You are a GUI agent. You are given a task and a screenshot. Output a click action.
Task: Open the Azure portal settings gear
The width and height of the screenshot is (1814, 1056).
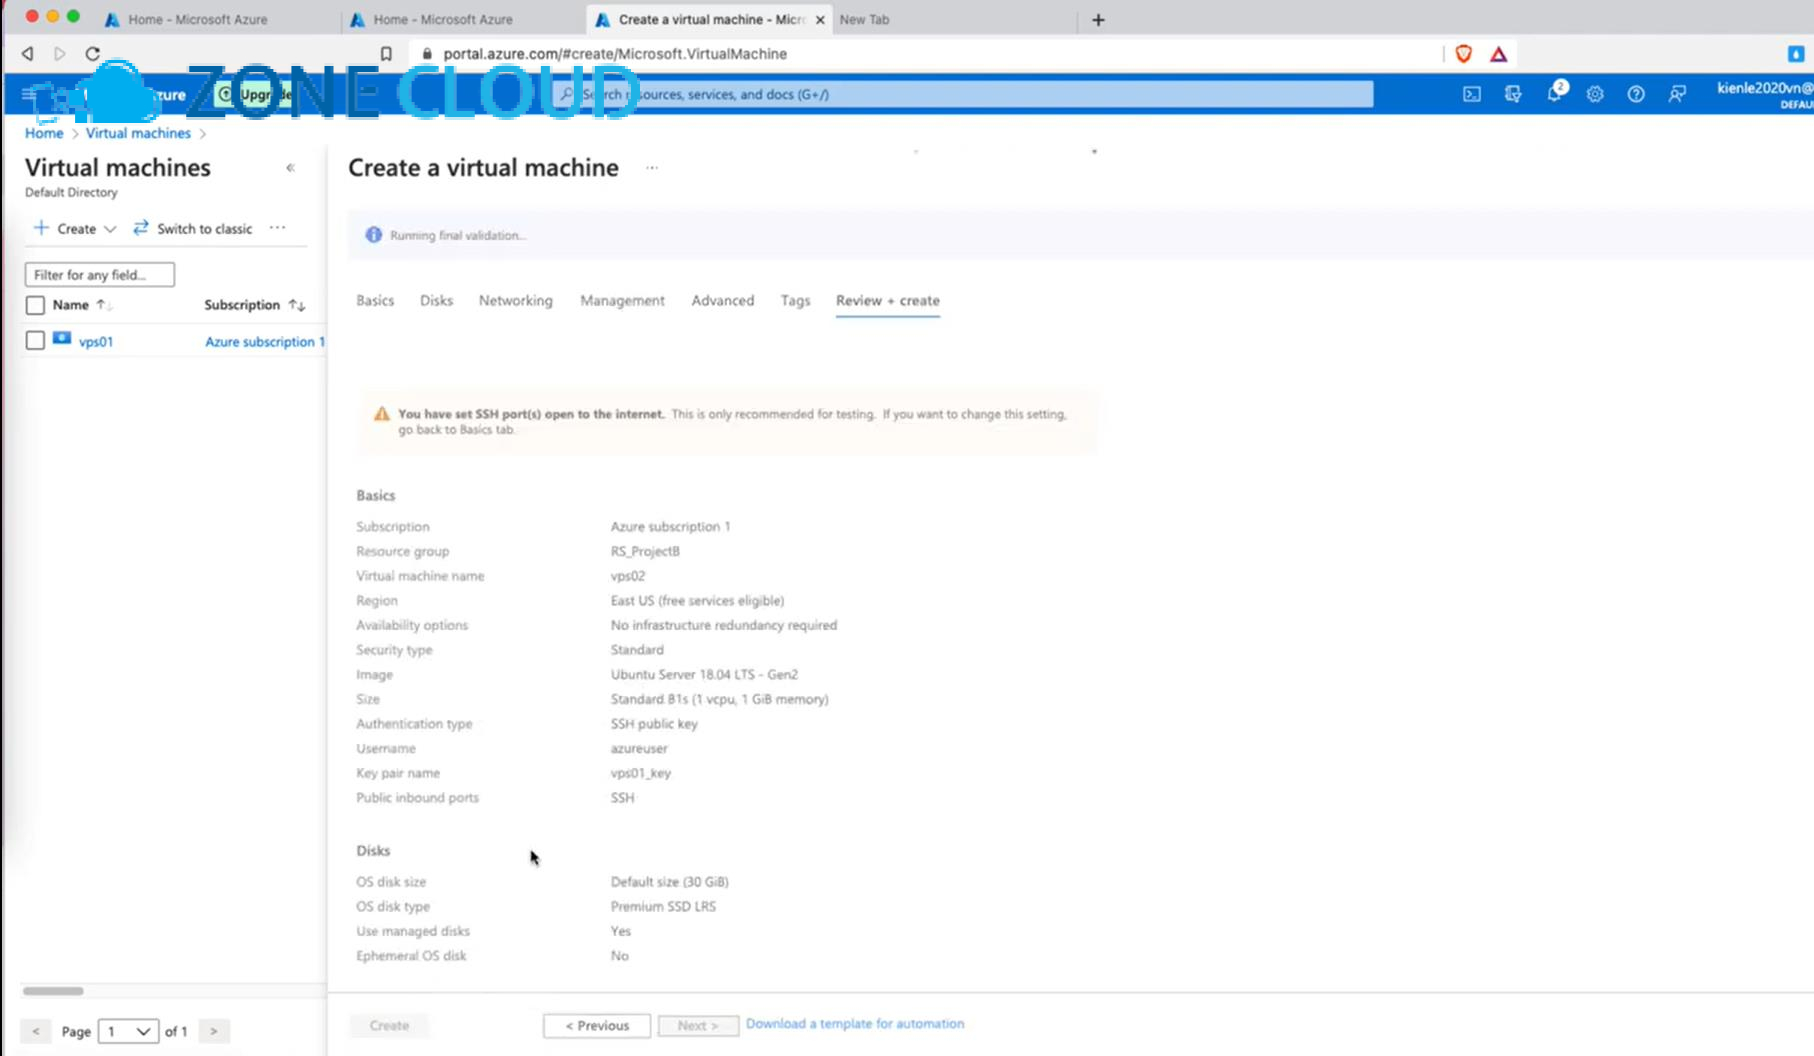[1595, 94]
